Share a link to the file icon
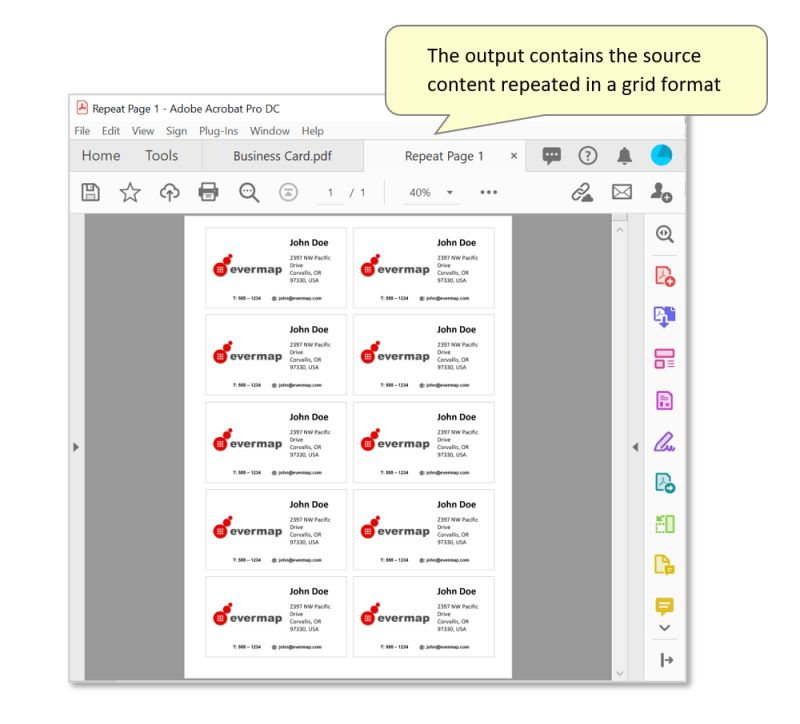 [x=582, y=192]
